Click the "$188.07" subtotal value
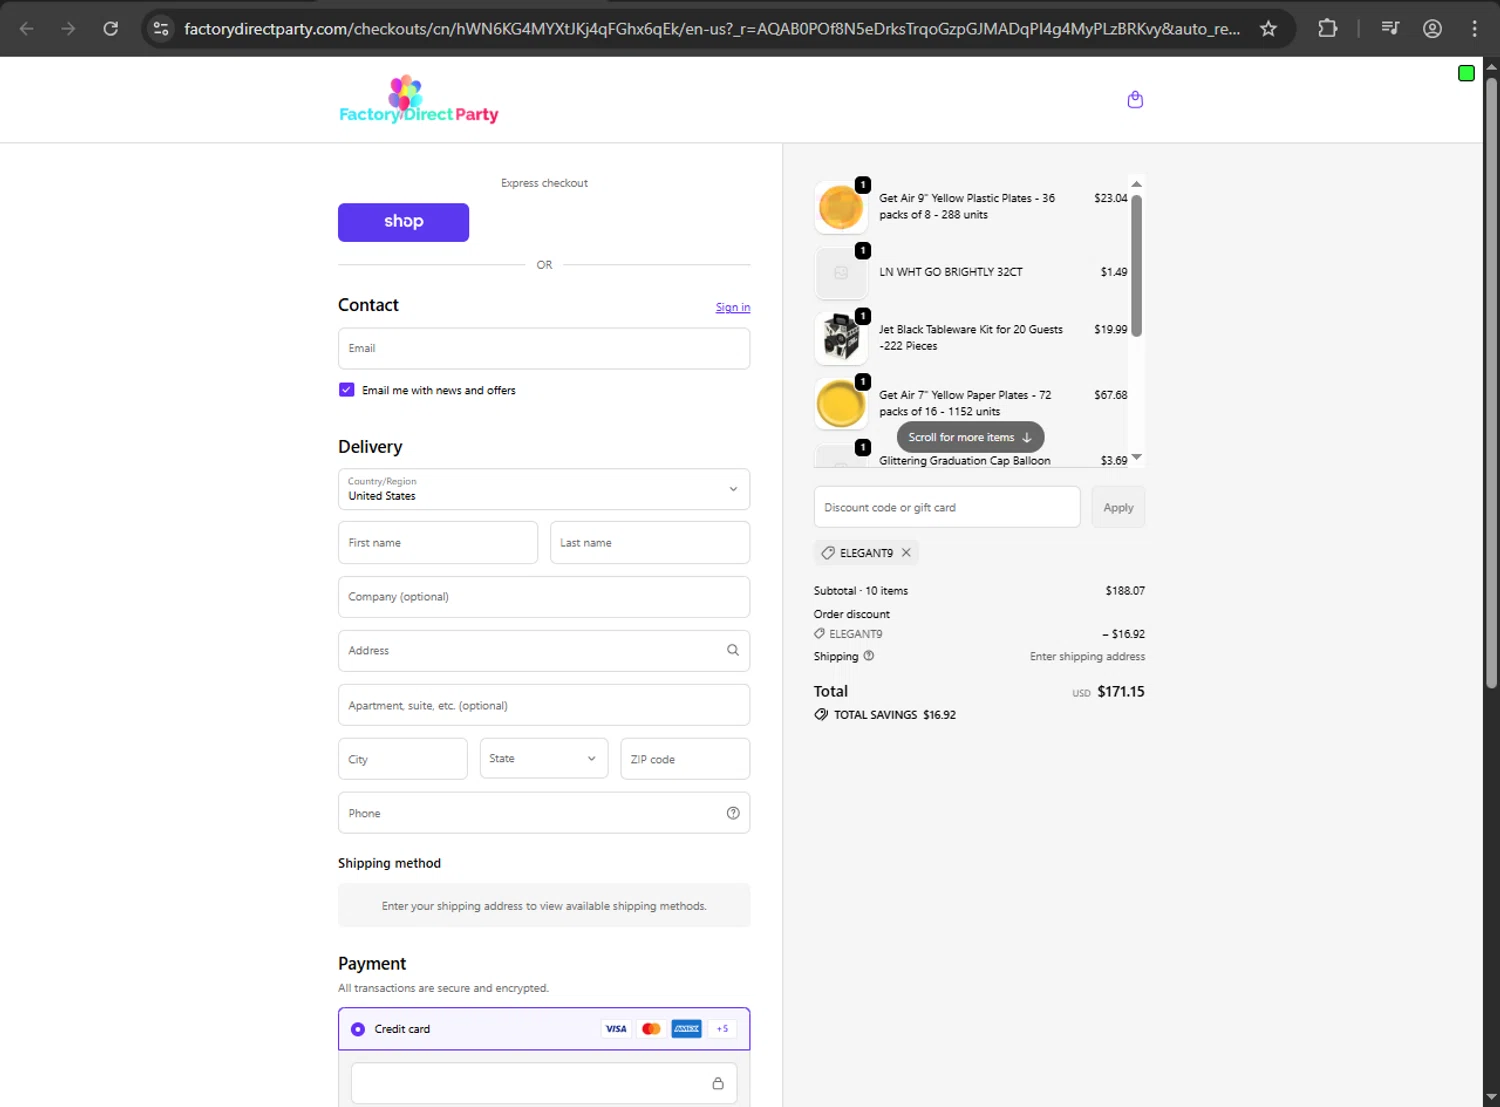The image size is (1500, 1107). (1125, 591)
